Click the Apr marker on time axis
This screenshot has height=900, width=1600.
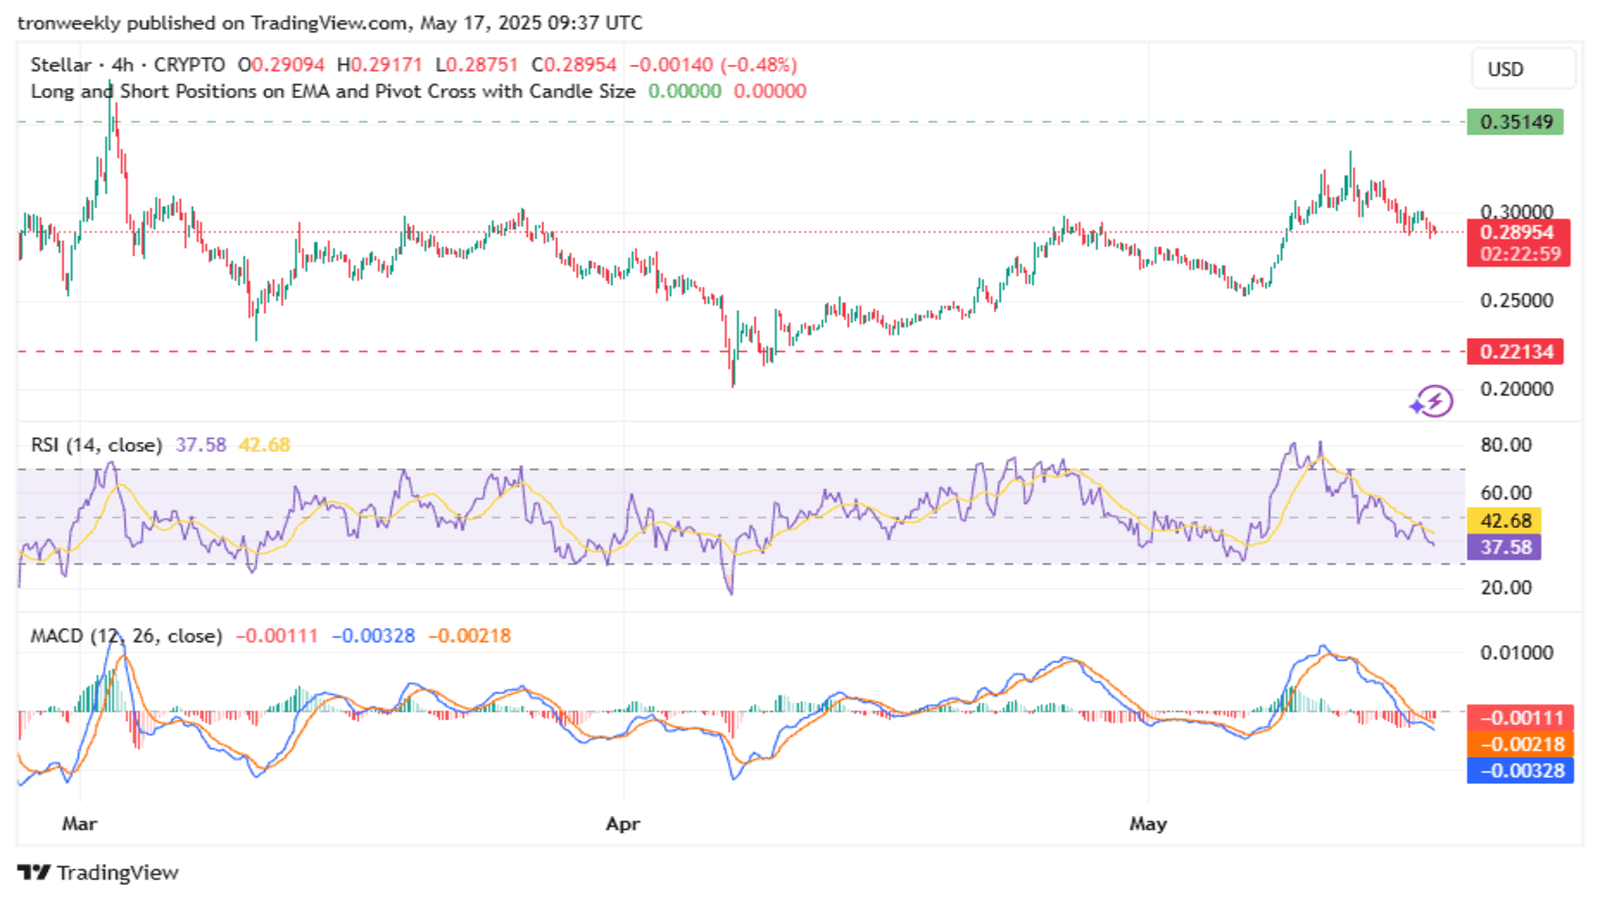(x=623, y=824)
